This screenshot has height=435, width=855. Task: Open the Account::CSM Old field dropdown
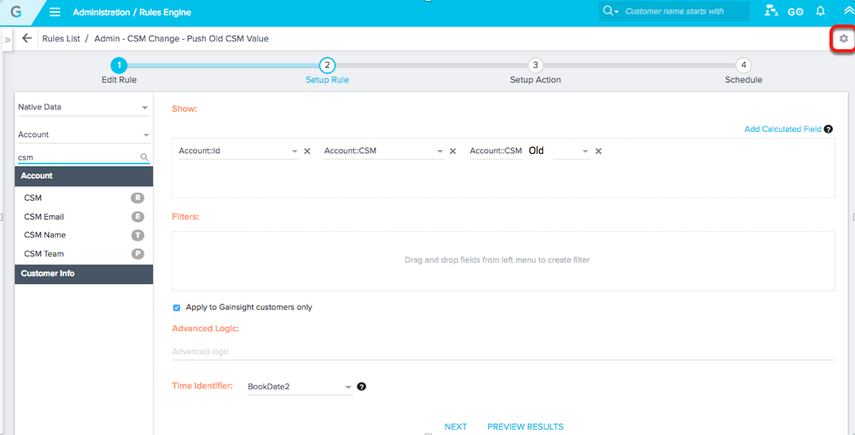point(529,151)
